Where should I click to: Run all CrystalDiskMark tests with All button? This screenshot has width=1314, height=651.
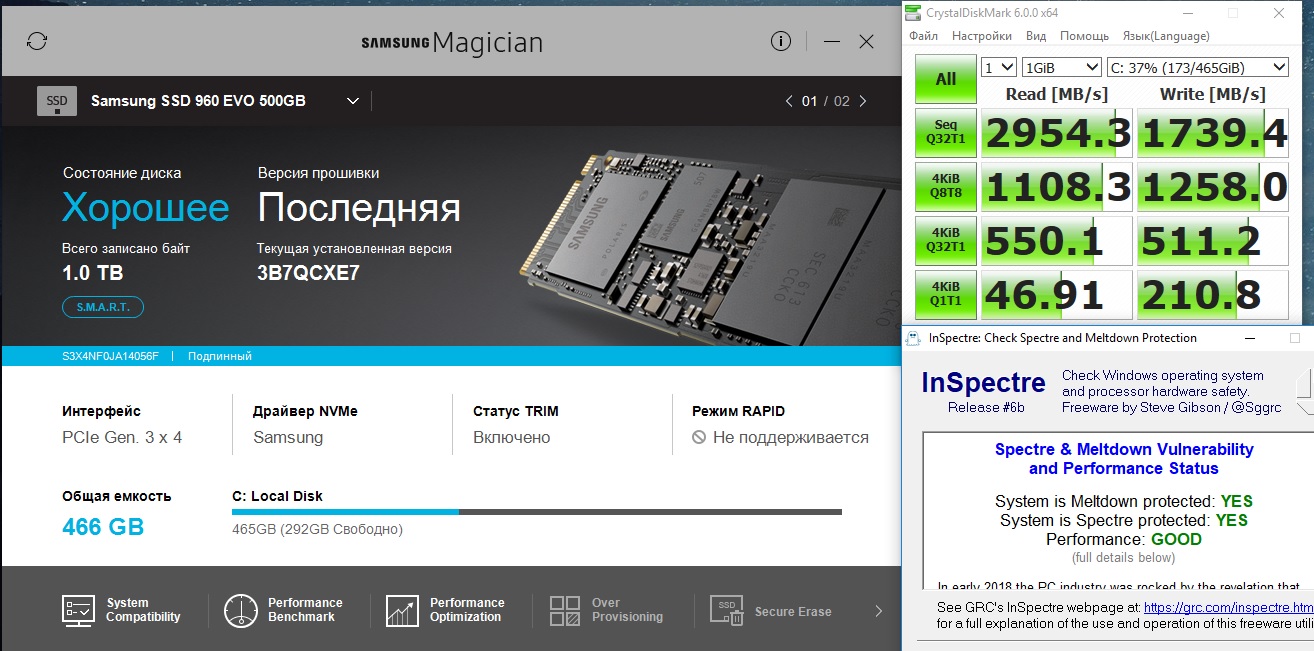[x=945, y=79]
